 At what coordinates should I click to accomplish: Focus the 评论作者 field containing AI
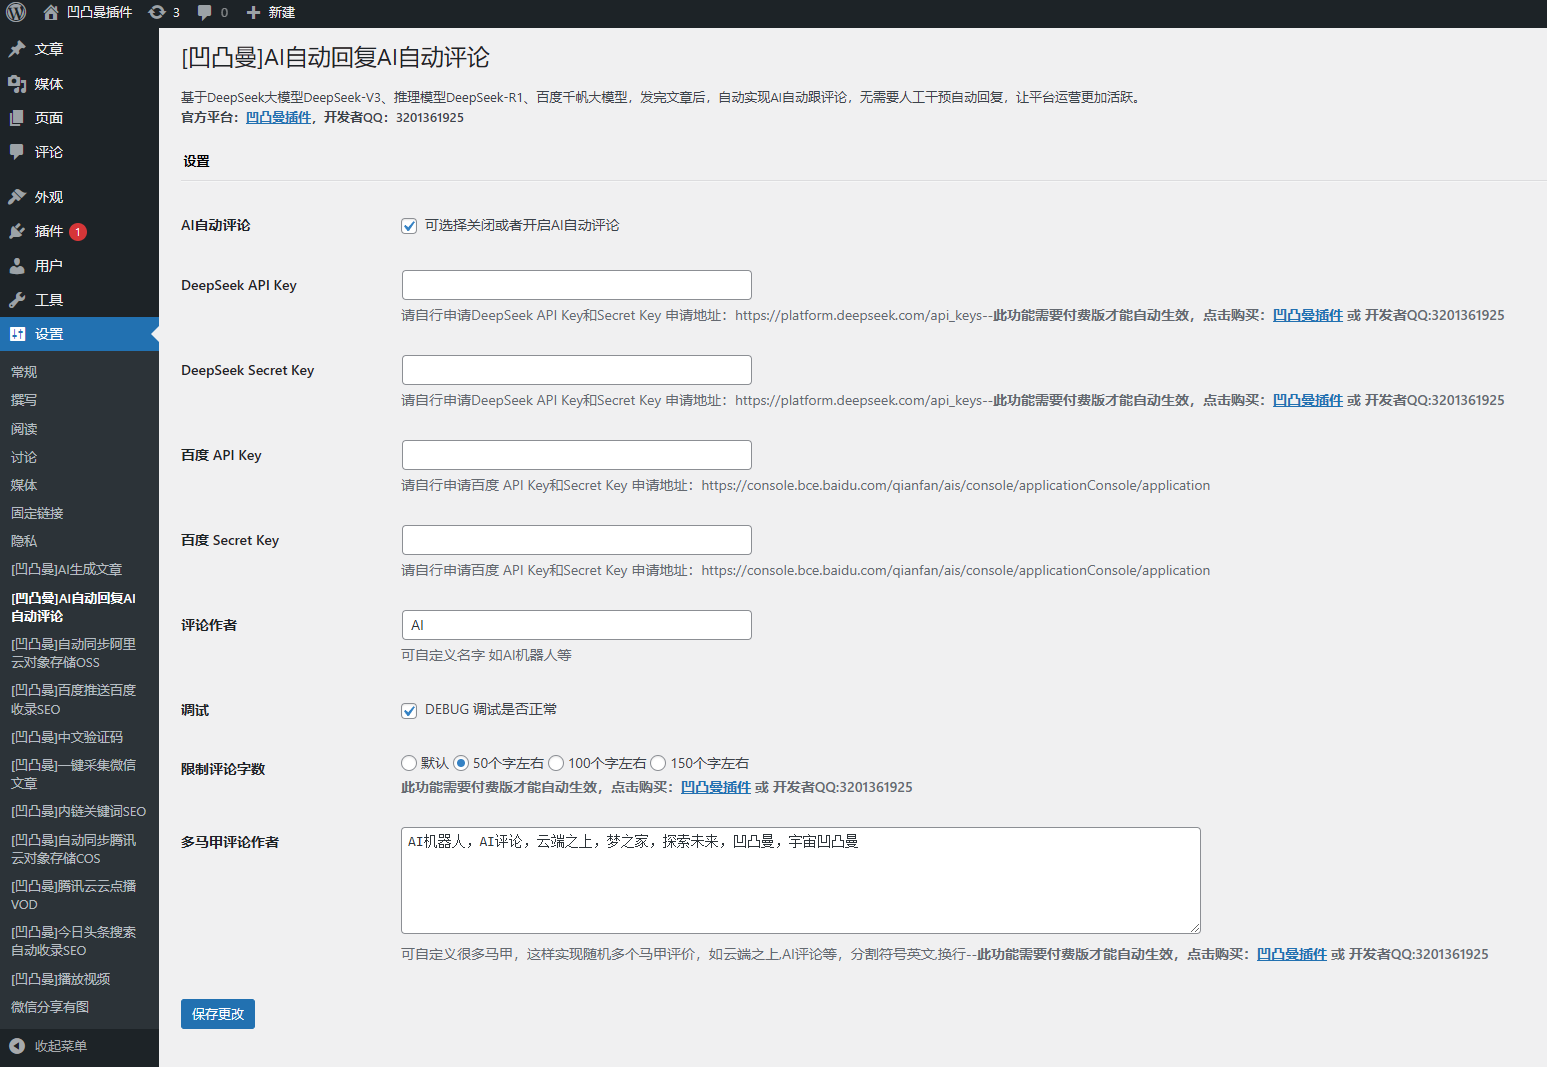[577, 625]
